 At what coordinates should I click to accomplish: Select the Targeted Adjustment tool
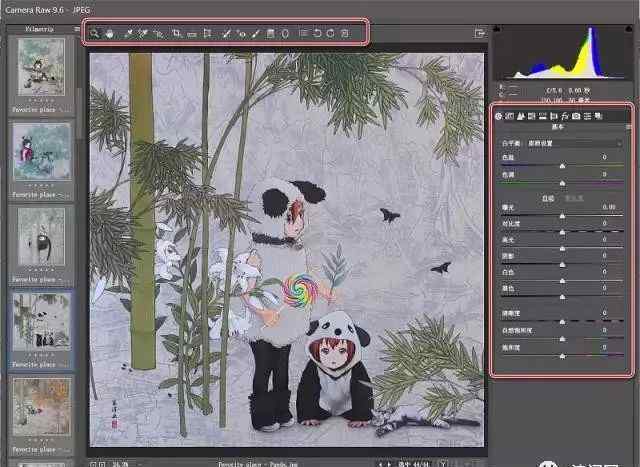tap(158, 34)
